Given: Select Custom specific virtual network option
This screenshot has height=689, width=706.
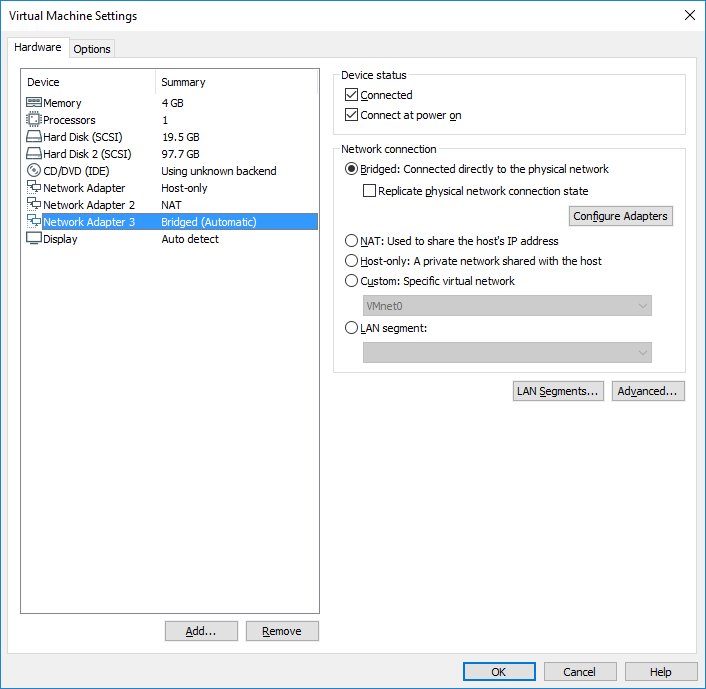Looking at the screenshot, I should [351, 281].
